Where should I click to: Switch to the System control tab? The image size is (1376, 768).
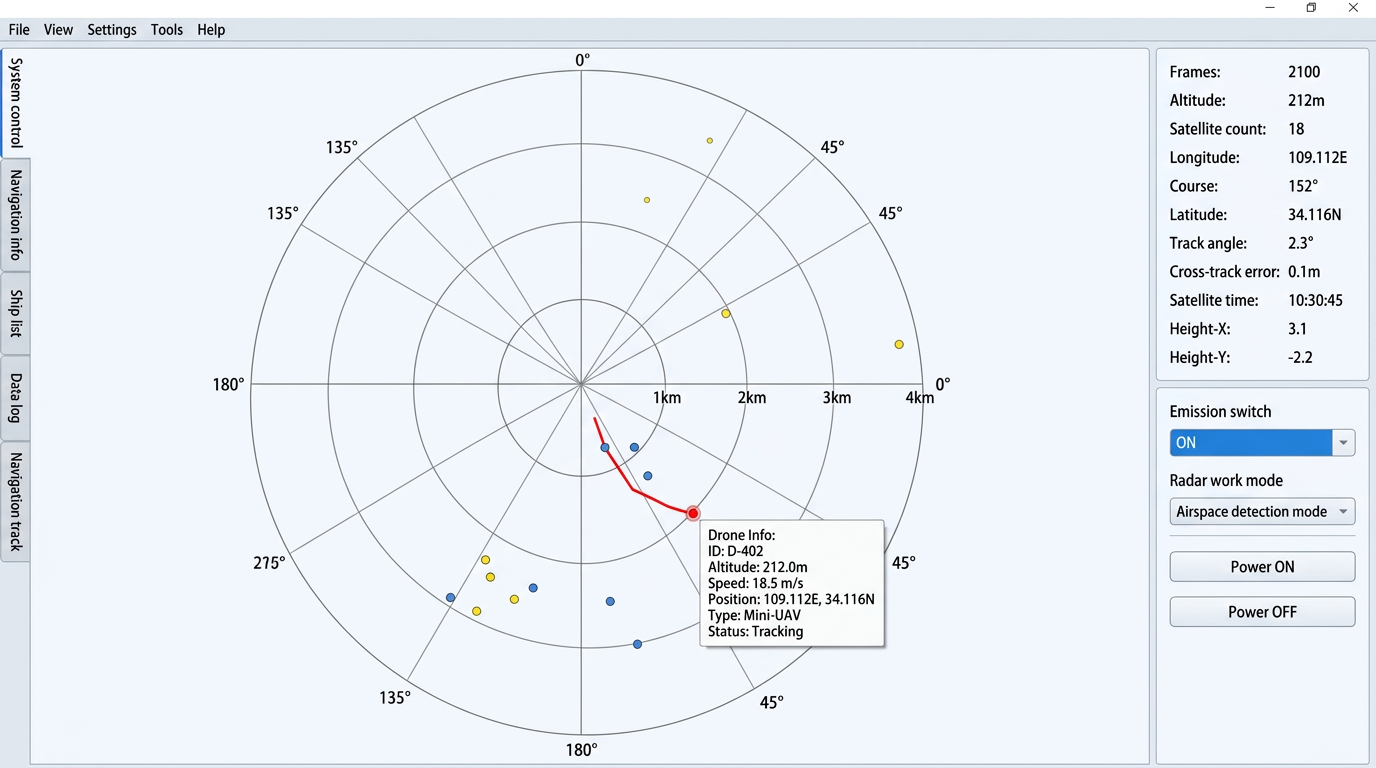point(15,102)
